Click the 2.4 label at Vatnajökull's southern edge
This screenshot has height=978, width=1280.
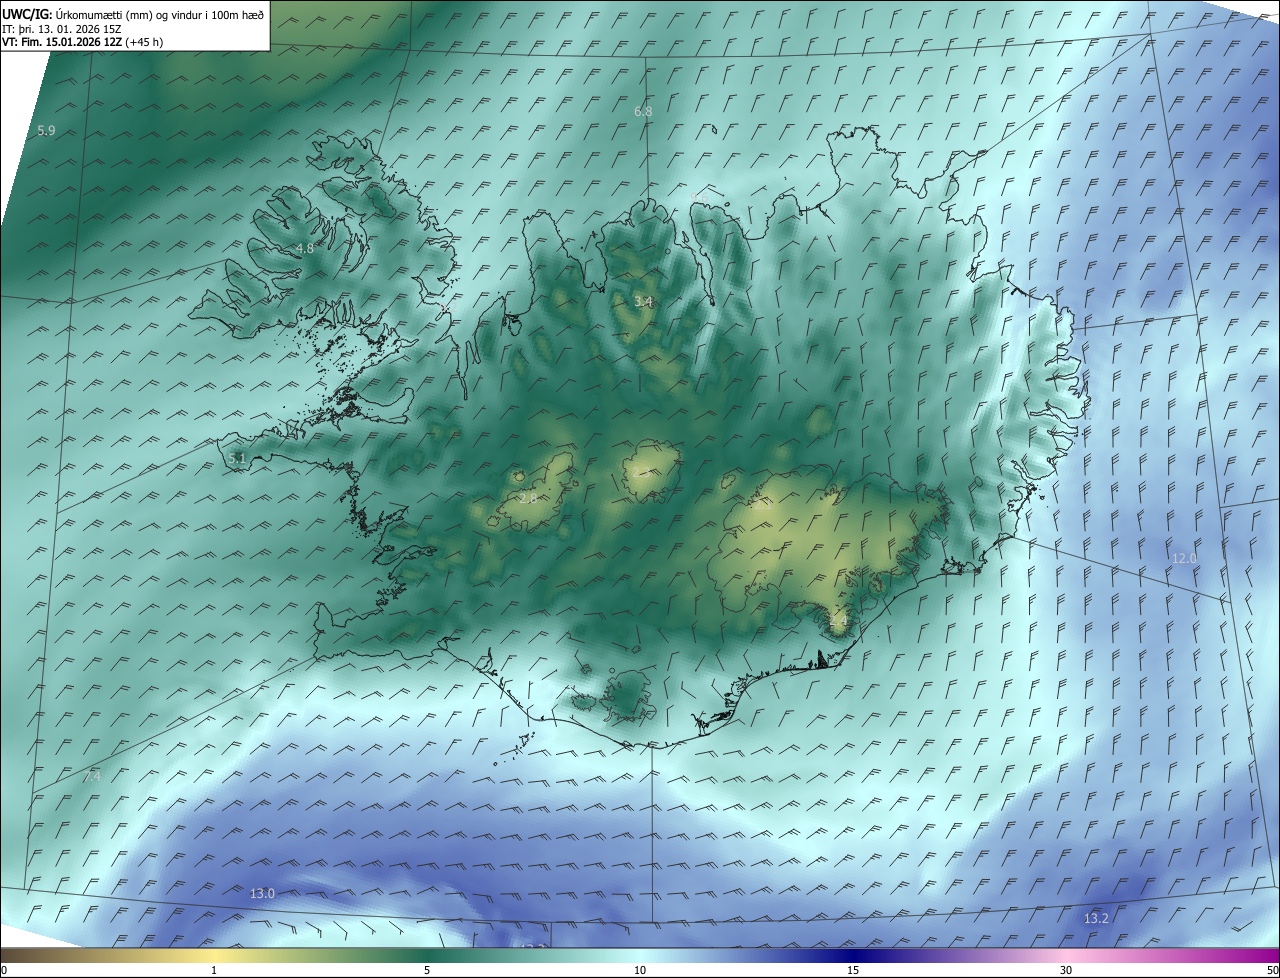pos(838,621)
